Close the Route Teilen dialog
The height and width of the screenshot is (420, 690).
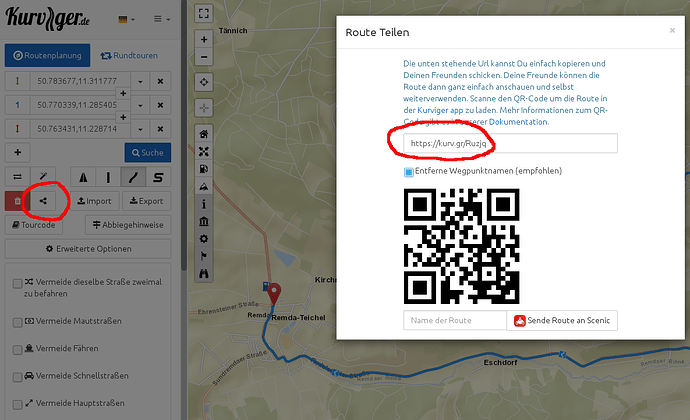(x=672, y=30)
